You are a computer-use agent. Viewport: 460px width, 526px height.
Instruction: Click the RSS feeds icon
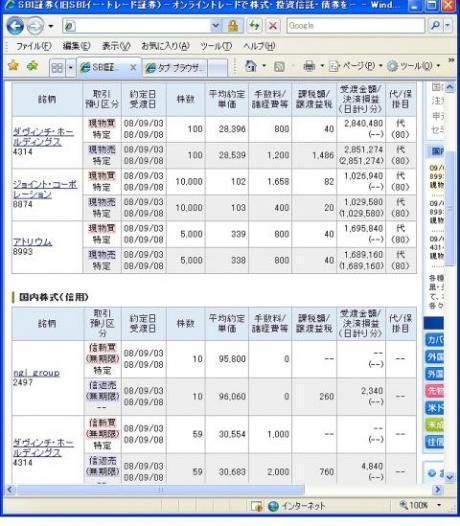coord(279,67)
